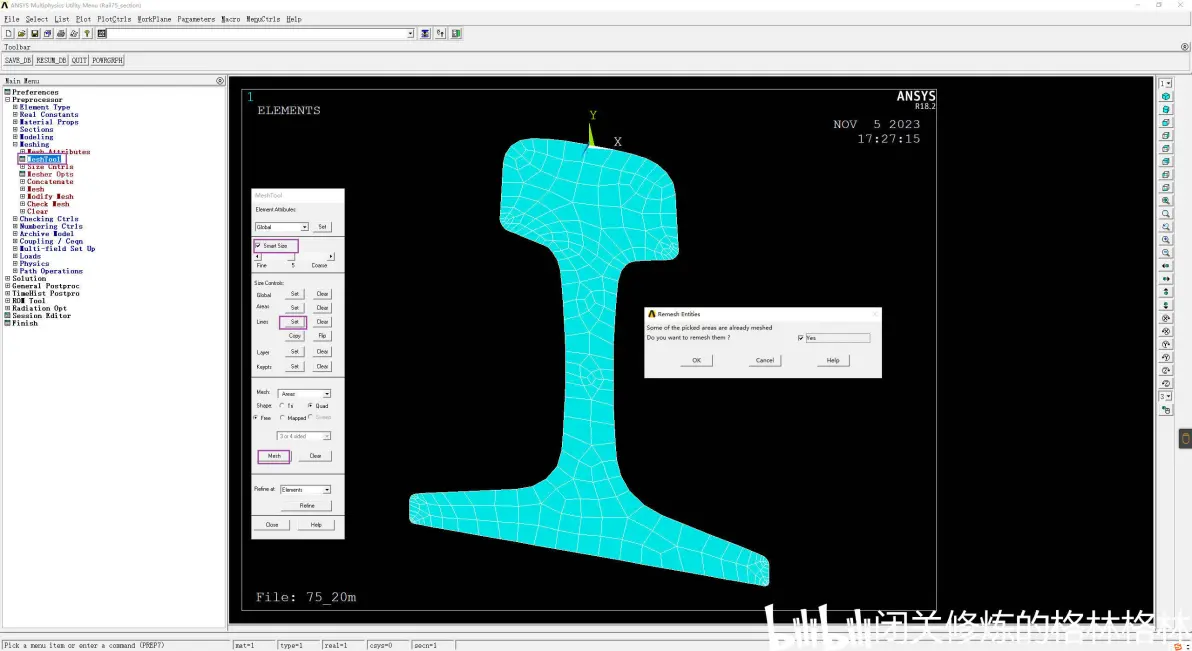
Task: Open the Pan-Zoom-Rotate toolbar icon
Action: [x=47, y=33]
